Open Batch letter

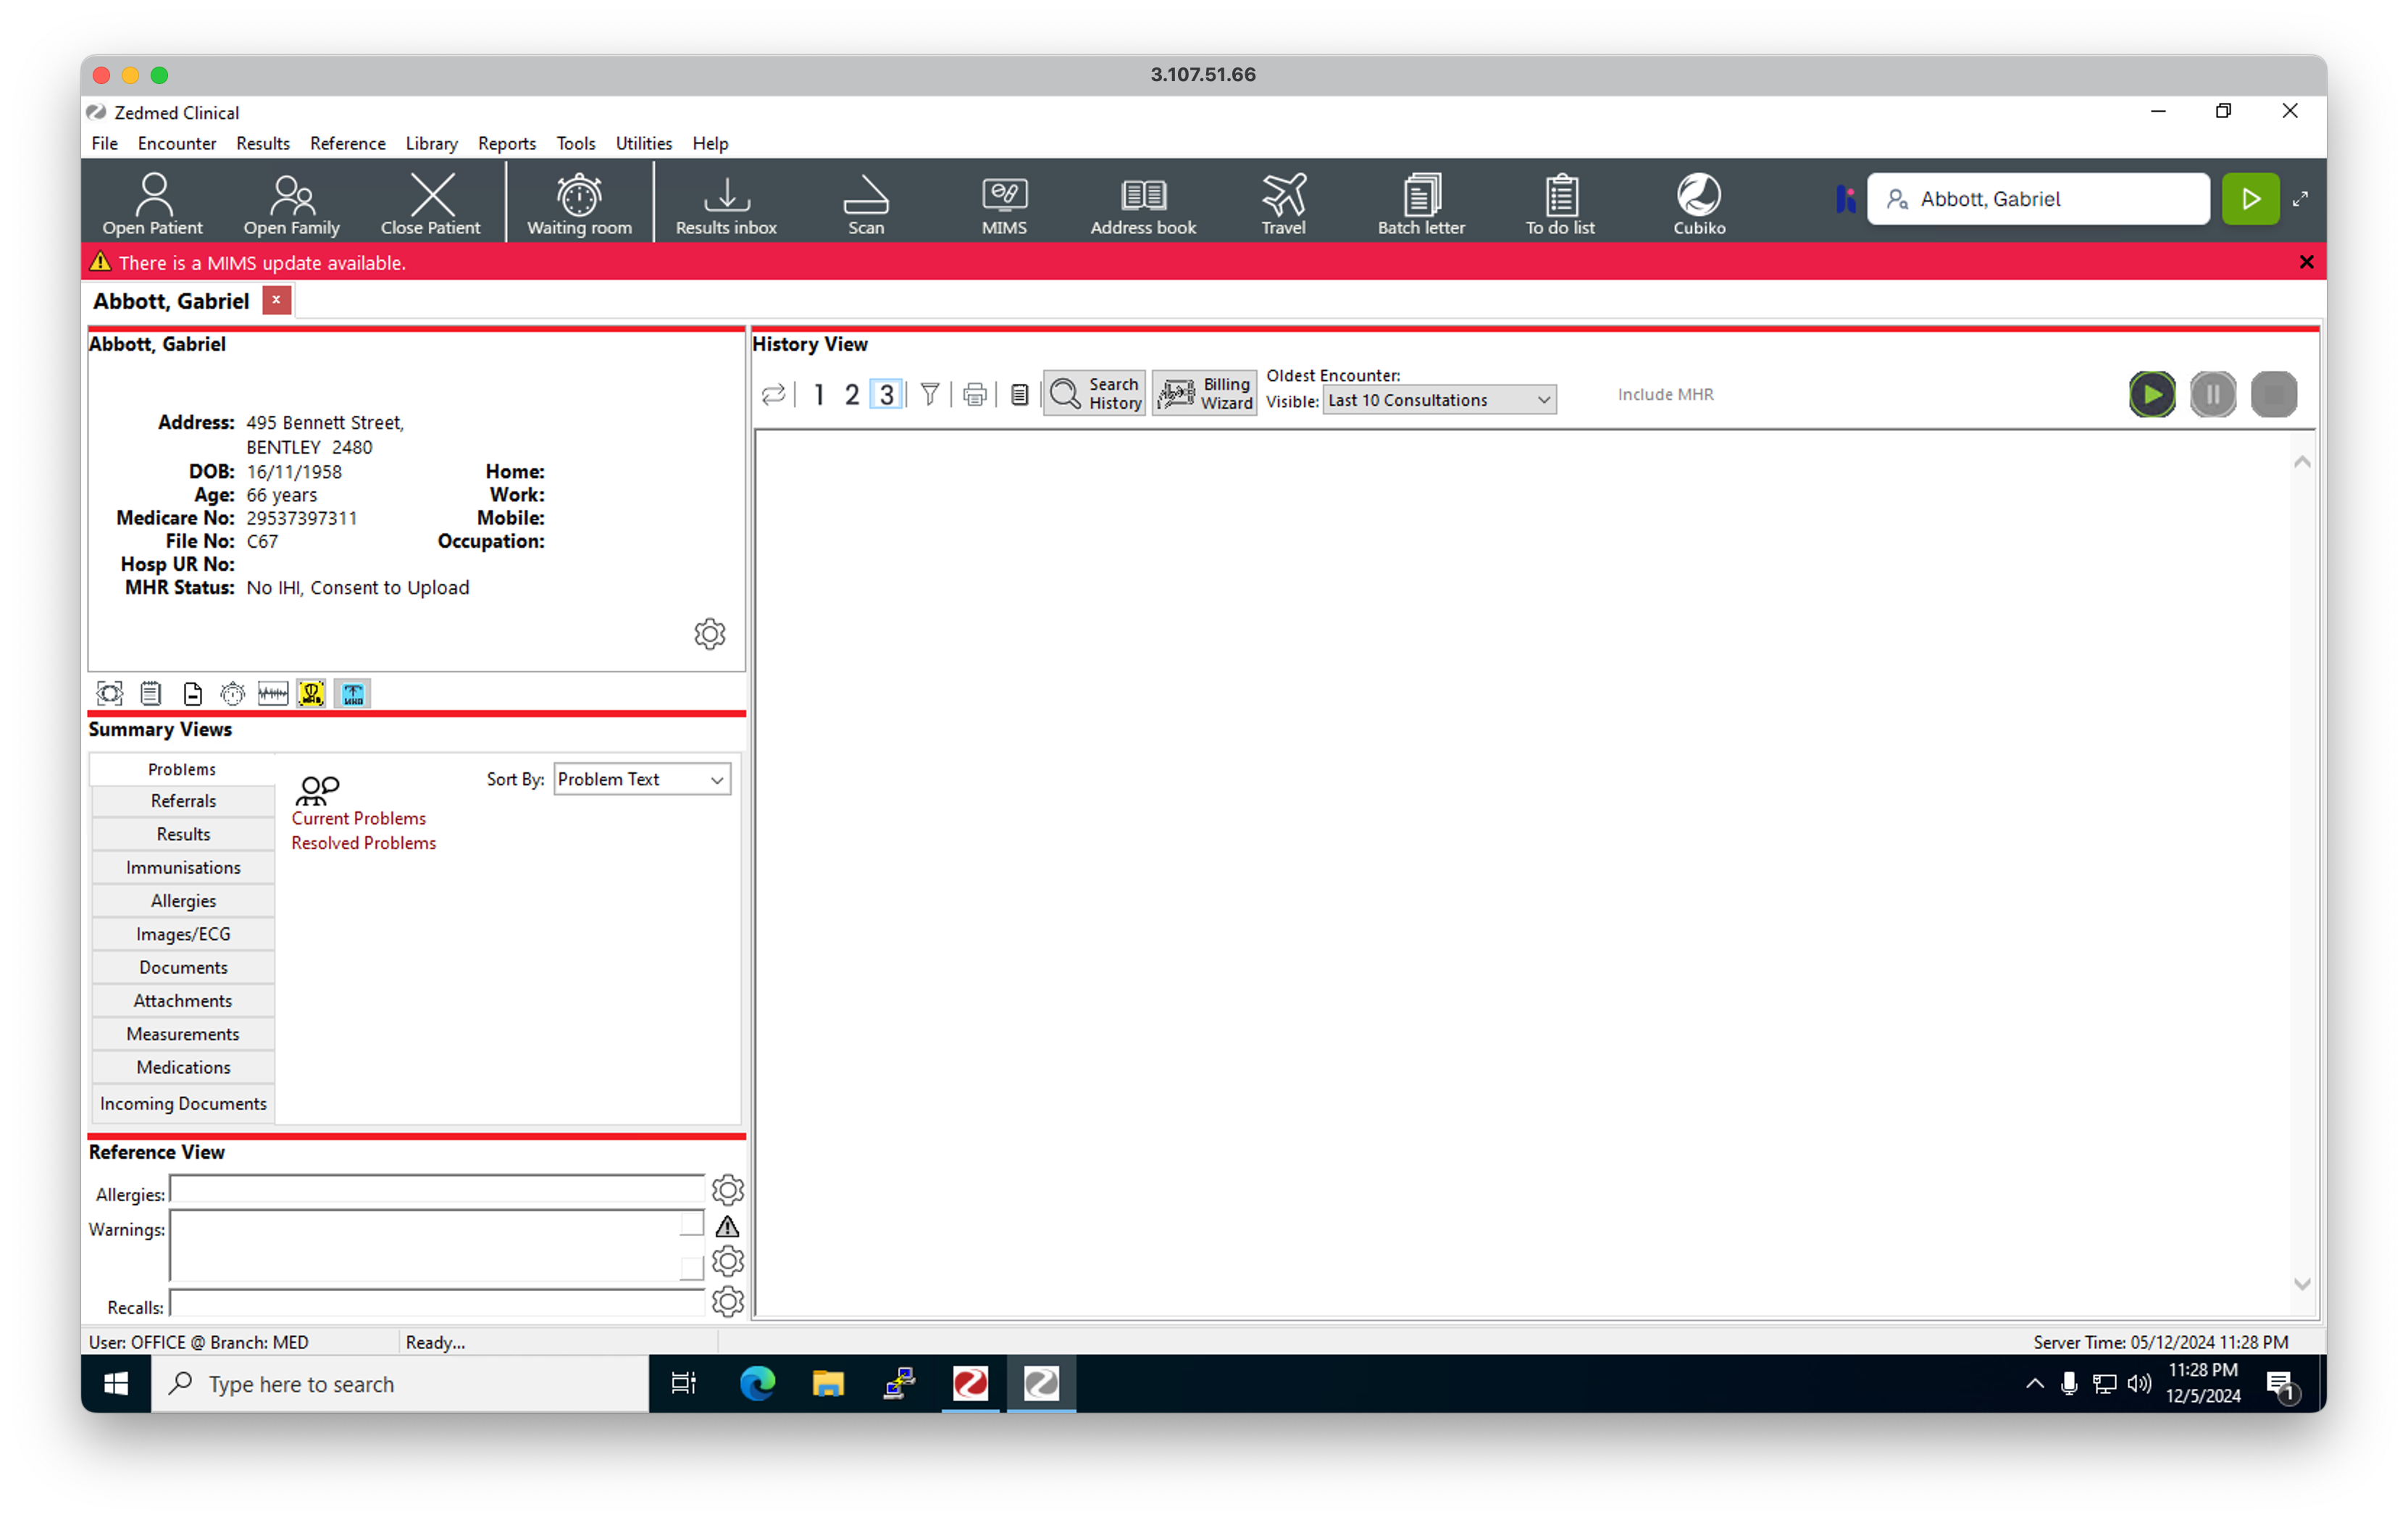[1421, 203]
